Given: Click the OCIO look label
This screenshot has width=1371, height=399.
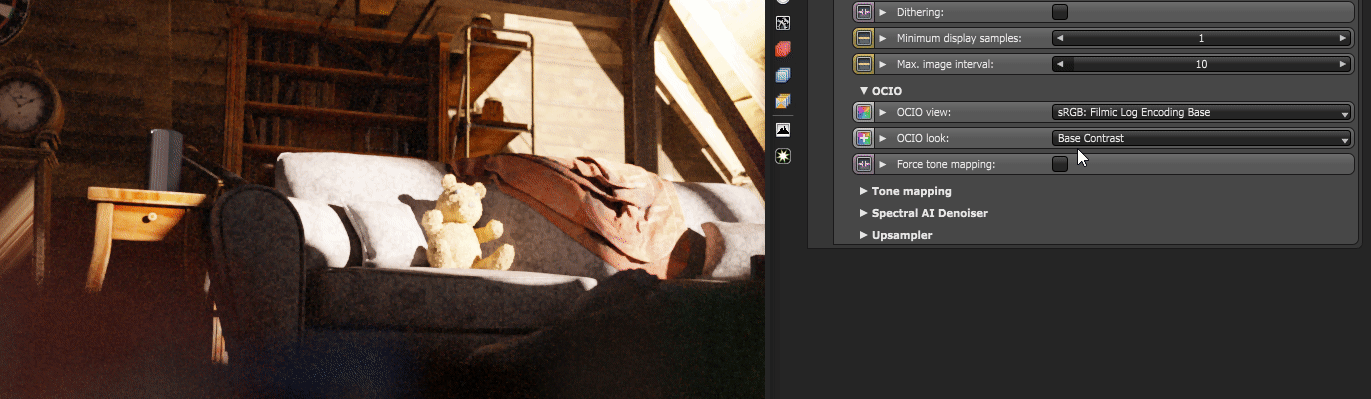Looking at the screenshot, I should 923,138.
